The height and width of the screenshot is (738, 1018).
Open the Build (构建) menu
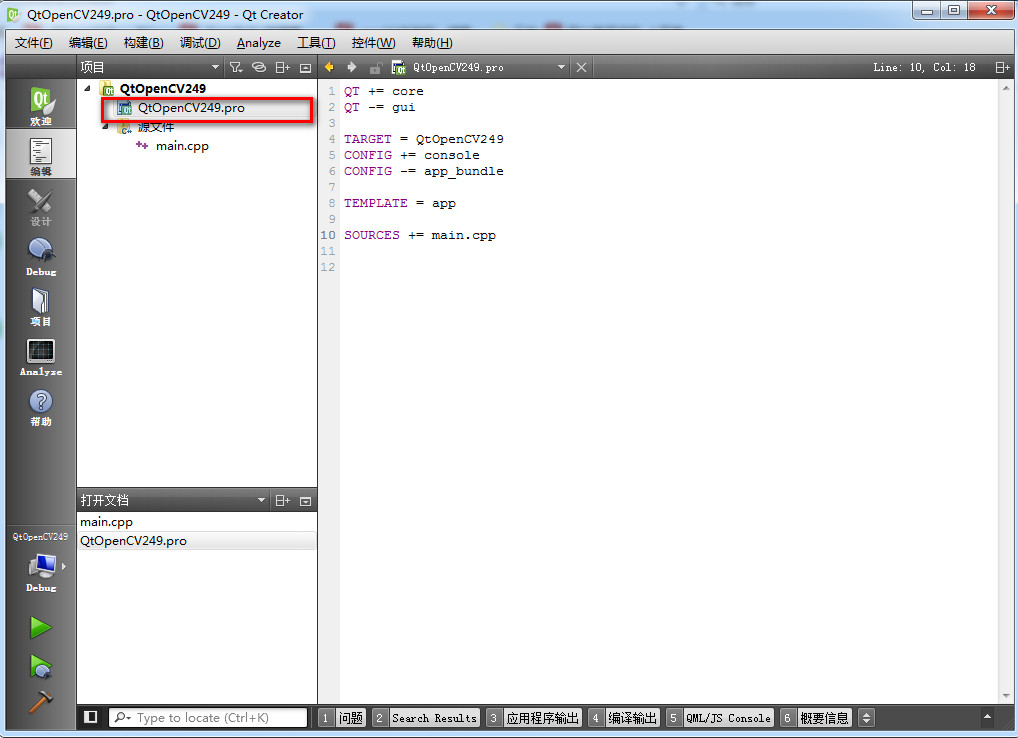click(x=143, y=43)
